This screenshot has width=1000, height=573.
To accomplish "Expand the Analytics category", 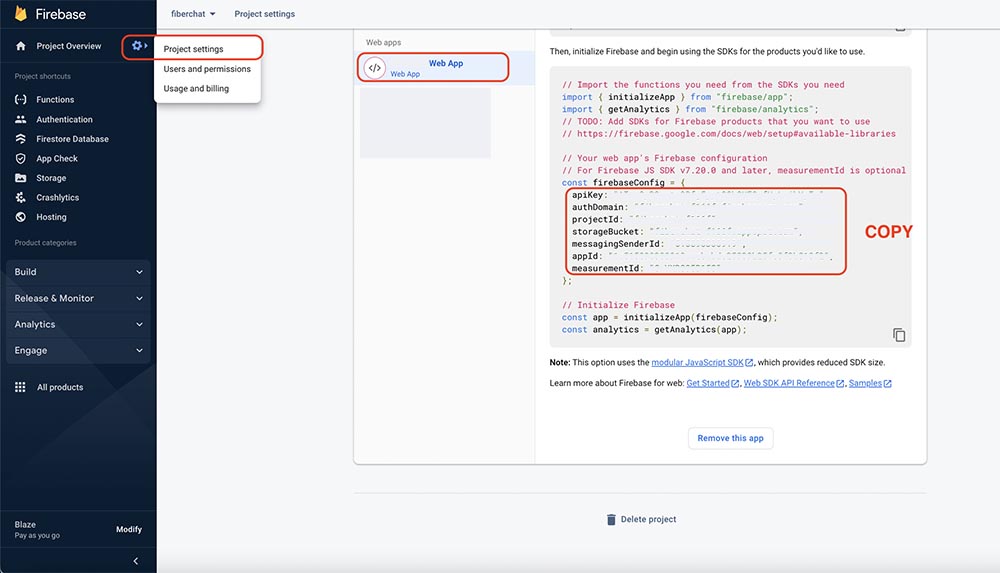I will (78, 324).
